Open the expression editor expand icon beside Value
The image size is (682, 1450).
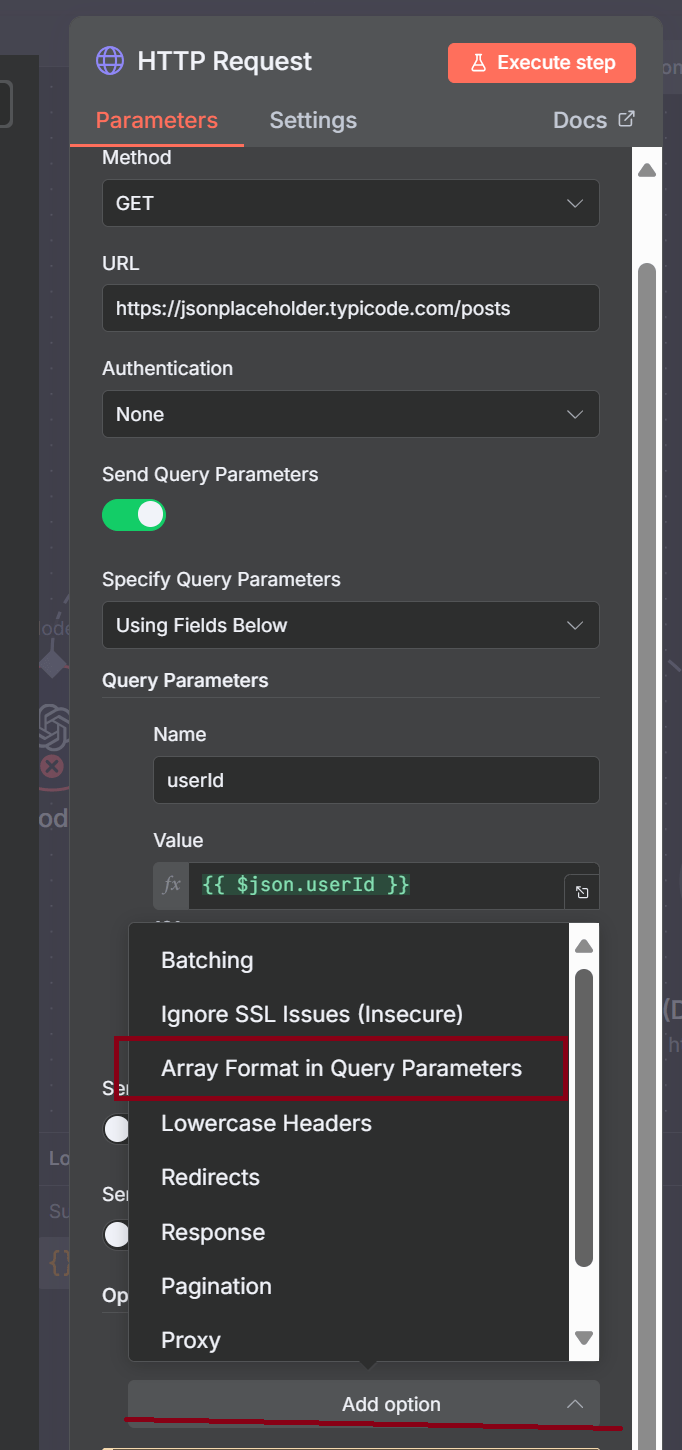582,892
